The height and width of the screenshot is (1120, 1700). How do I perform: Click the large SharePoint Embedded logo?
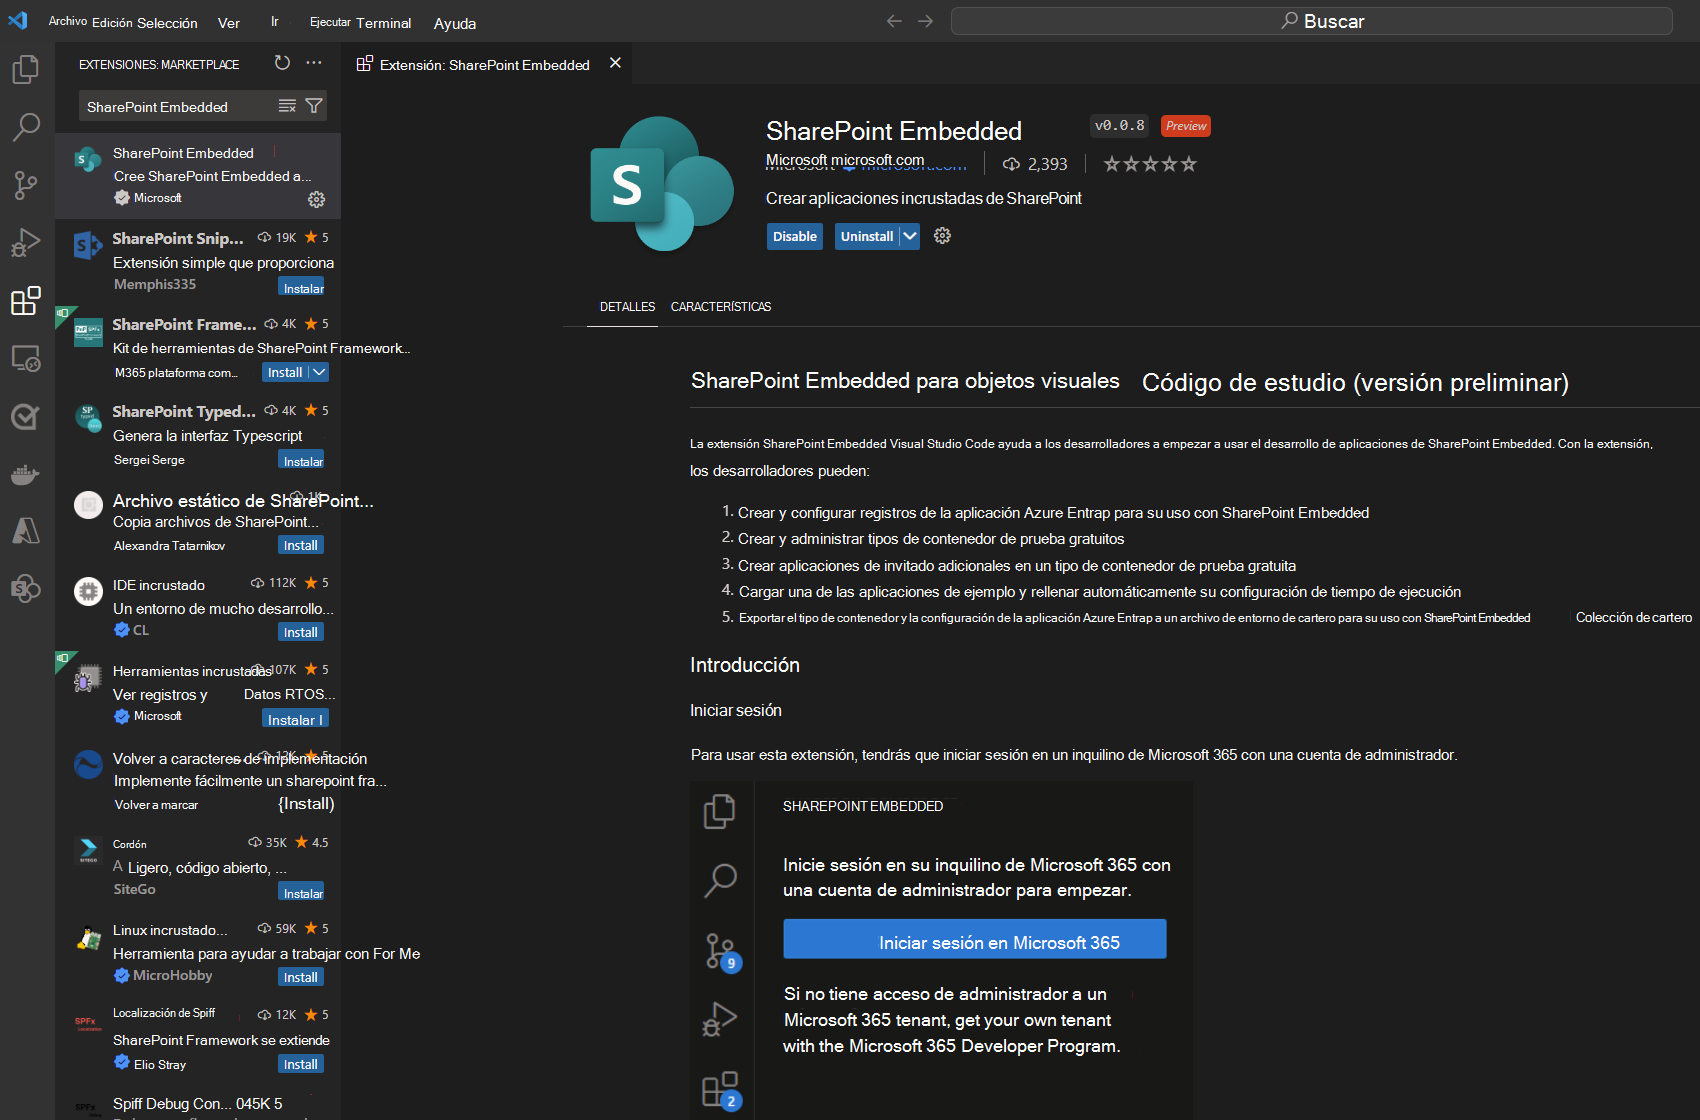tap(662, 184)
